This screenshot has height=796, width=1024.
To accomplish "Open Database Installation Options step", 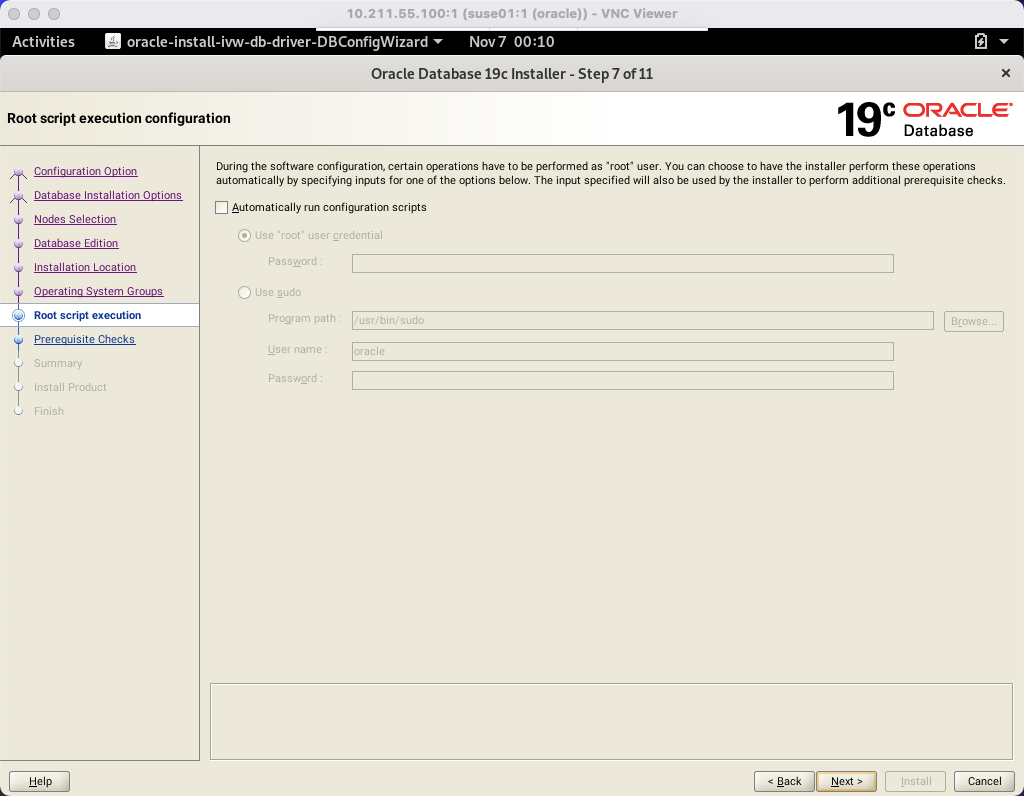I will (x=108, y=195).
